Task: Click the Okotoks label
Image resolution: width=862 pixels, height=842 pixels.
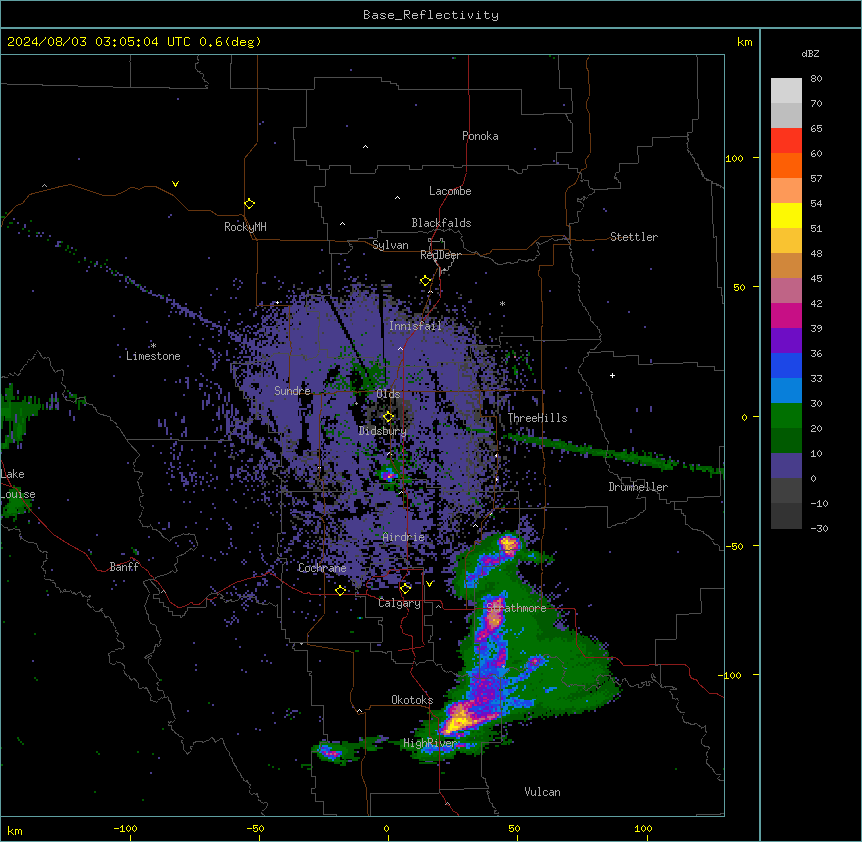Action: [x=412, y=700]
